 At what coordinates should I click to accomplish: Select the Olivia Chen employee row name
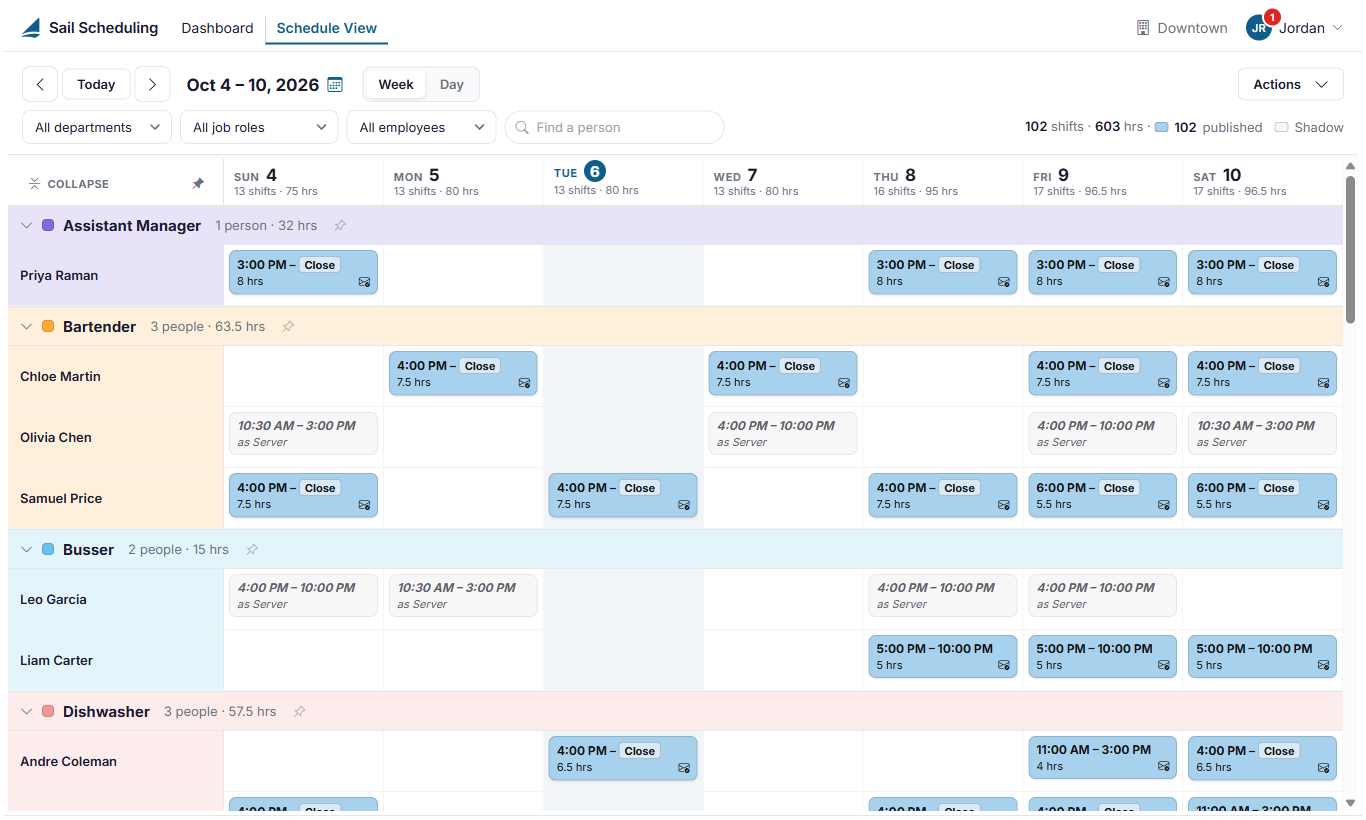(56, 438)
